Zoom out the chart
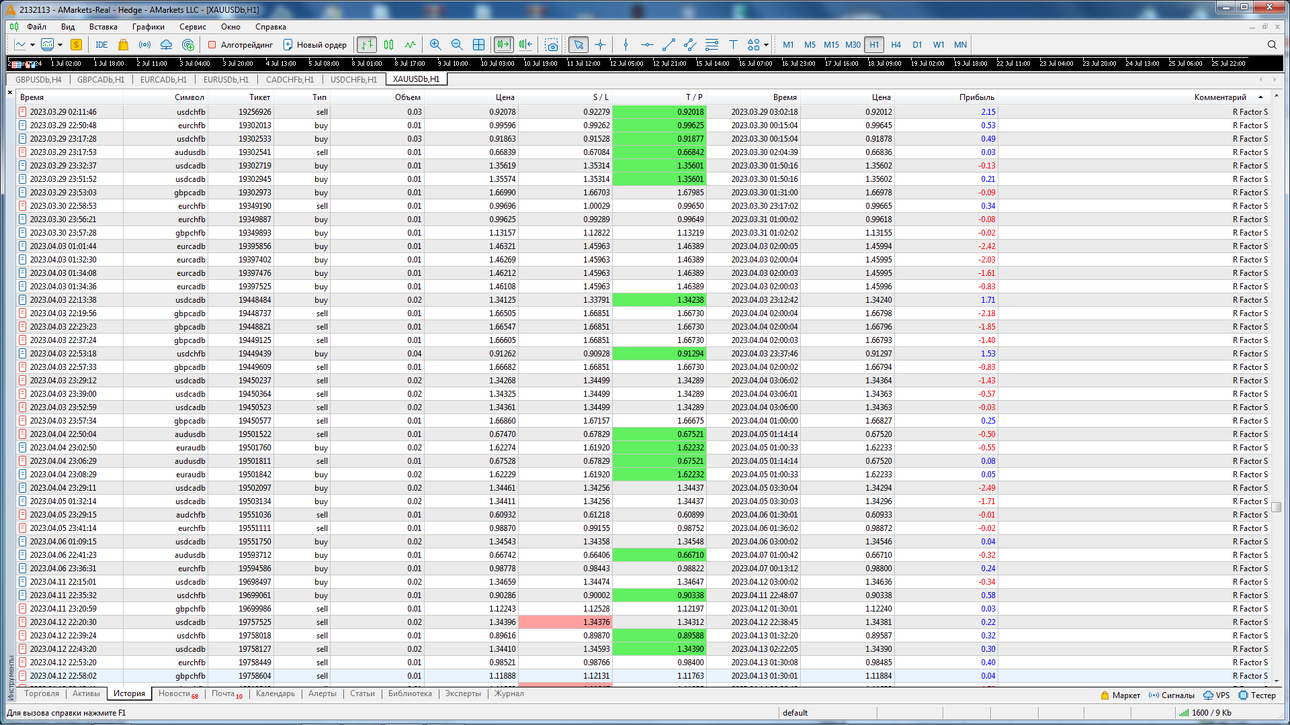The height and width of the screenshot is (725, 1290). (457, 45)
